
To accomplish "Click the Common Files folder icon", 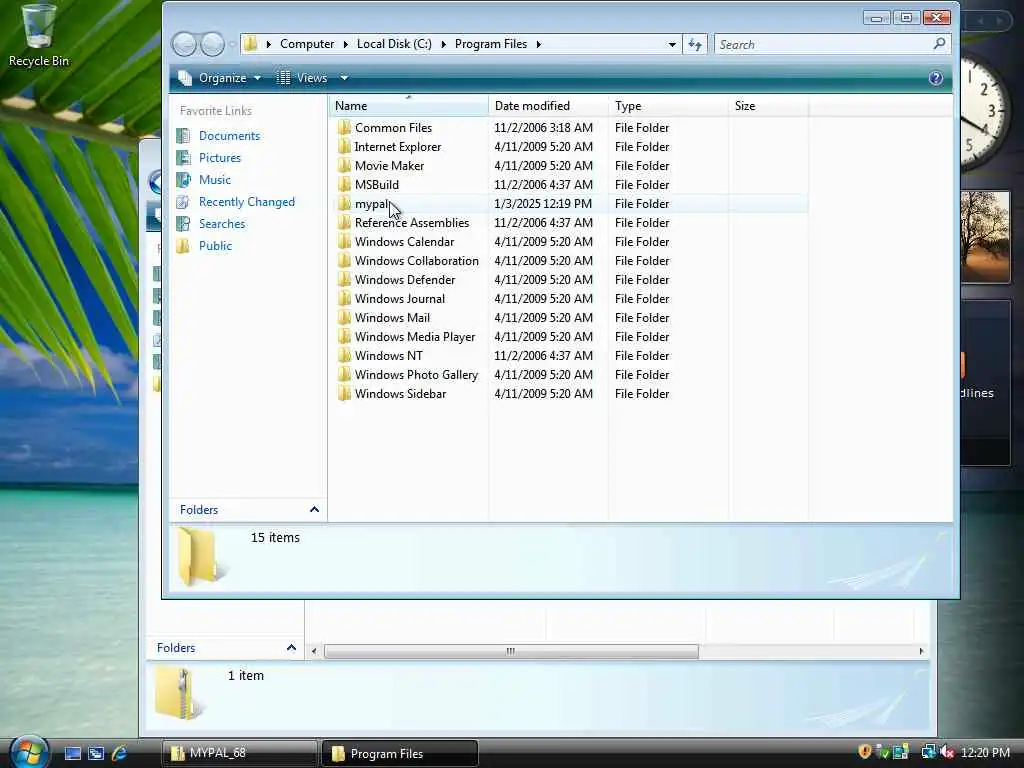I will (344, 127).
